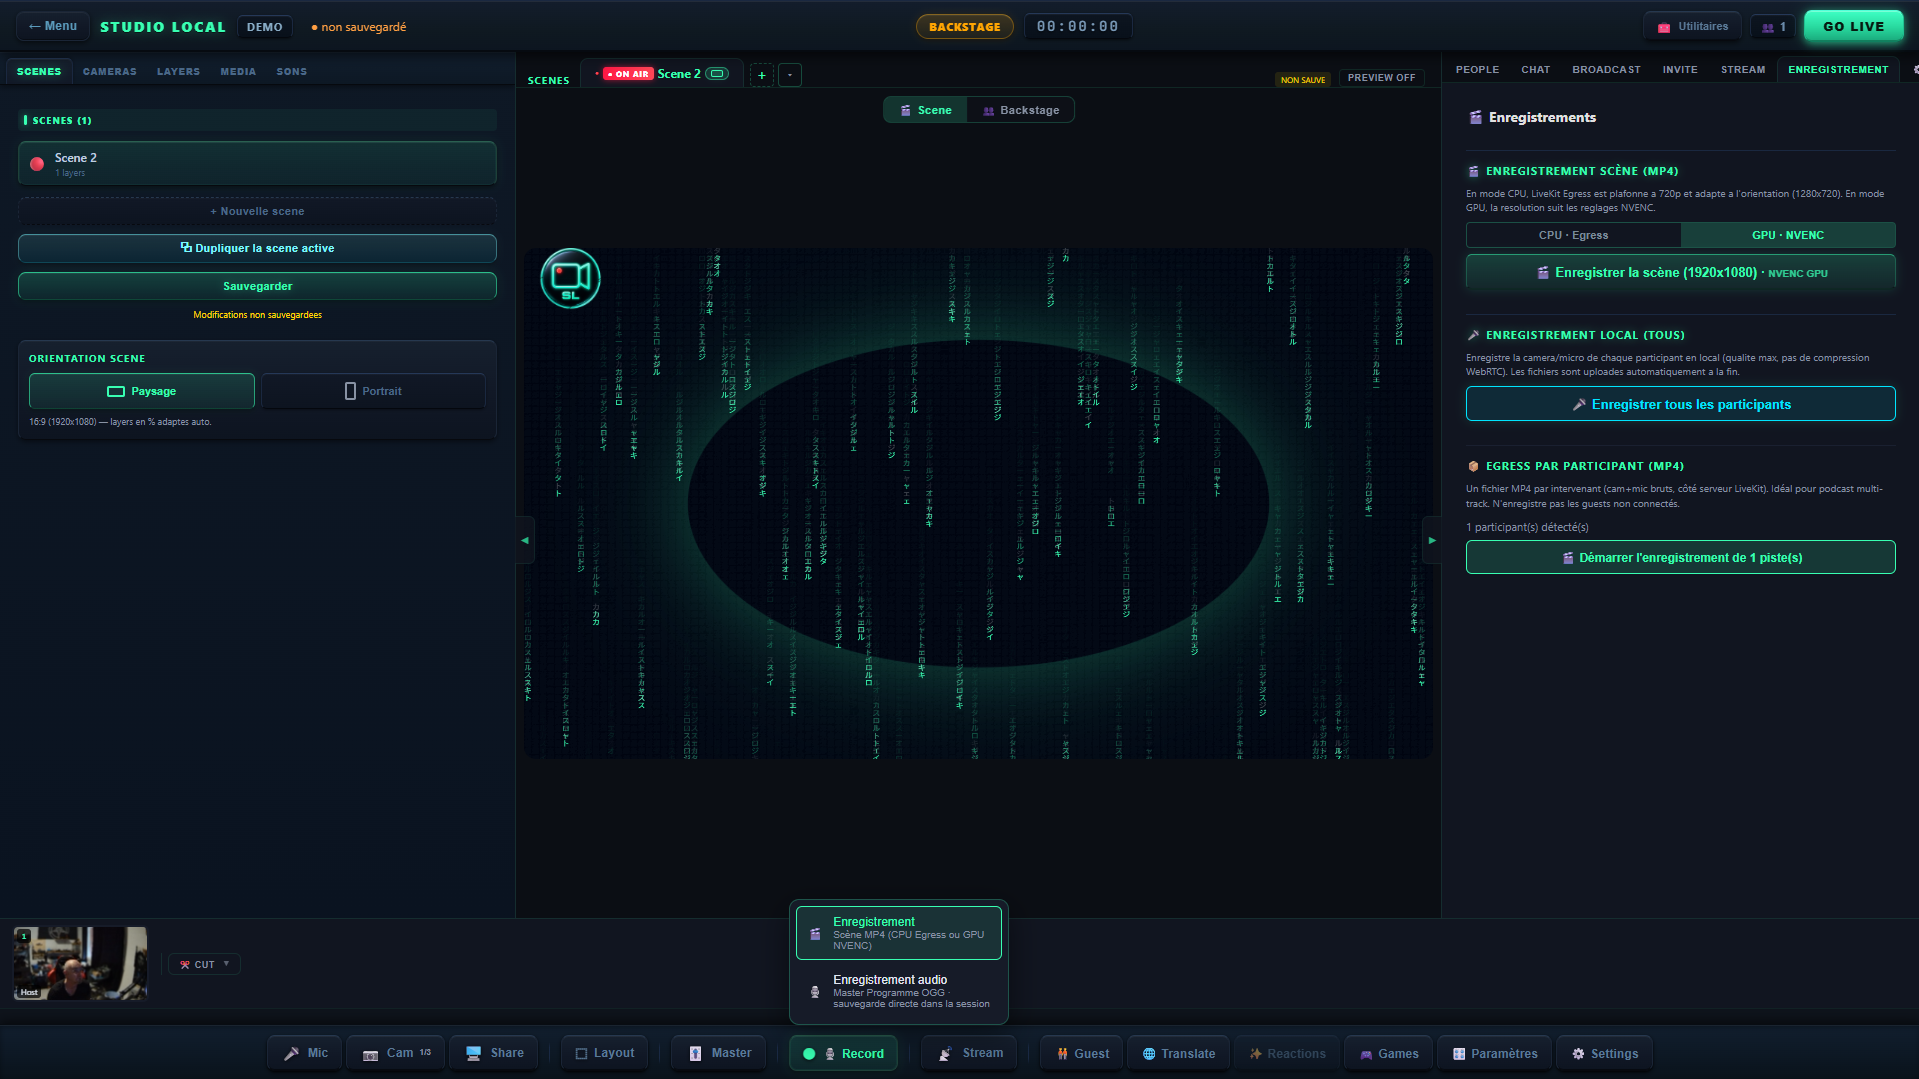Open the Guest invite button
This screenshot has width=1919, height=1079.
pyautogui.click(x=1082, y=1053)
